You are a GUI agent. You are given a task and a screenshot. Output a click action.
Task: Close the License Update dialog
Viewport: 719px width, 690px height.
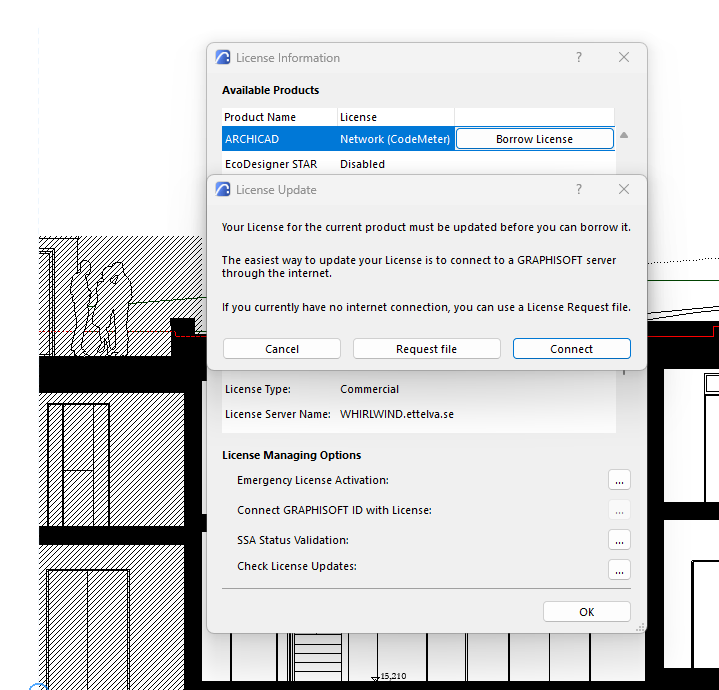coord(624,189)
